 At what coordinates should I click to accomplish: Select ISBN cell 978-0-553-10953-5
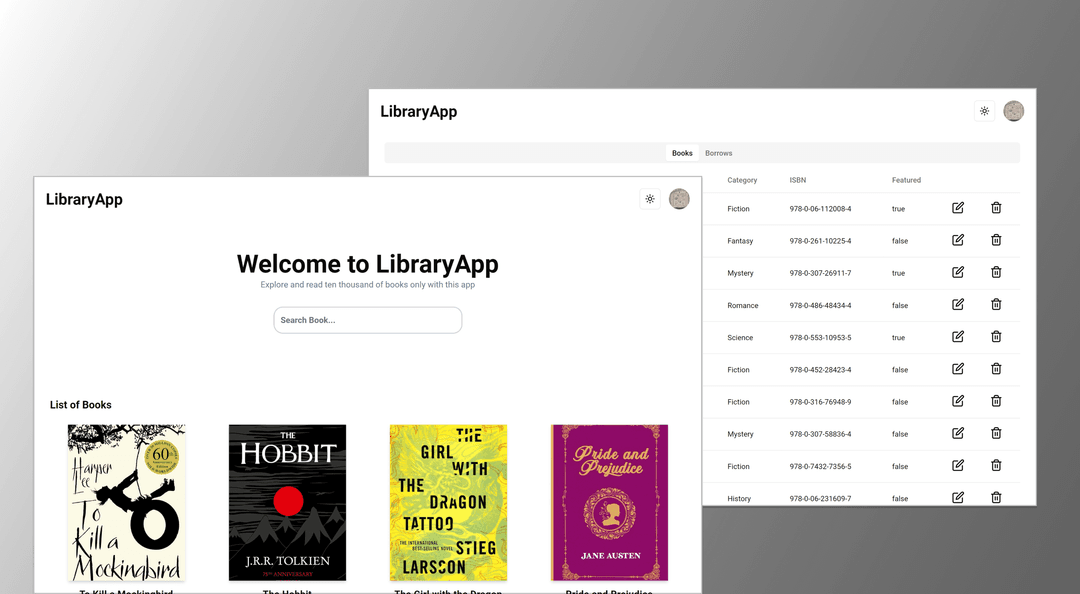coord(820,338)
